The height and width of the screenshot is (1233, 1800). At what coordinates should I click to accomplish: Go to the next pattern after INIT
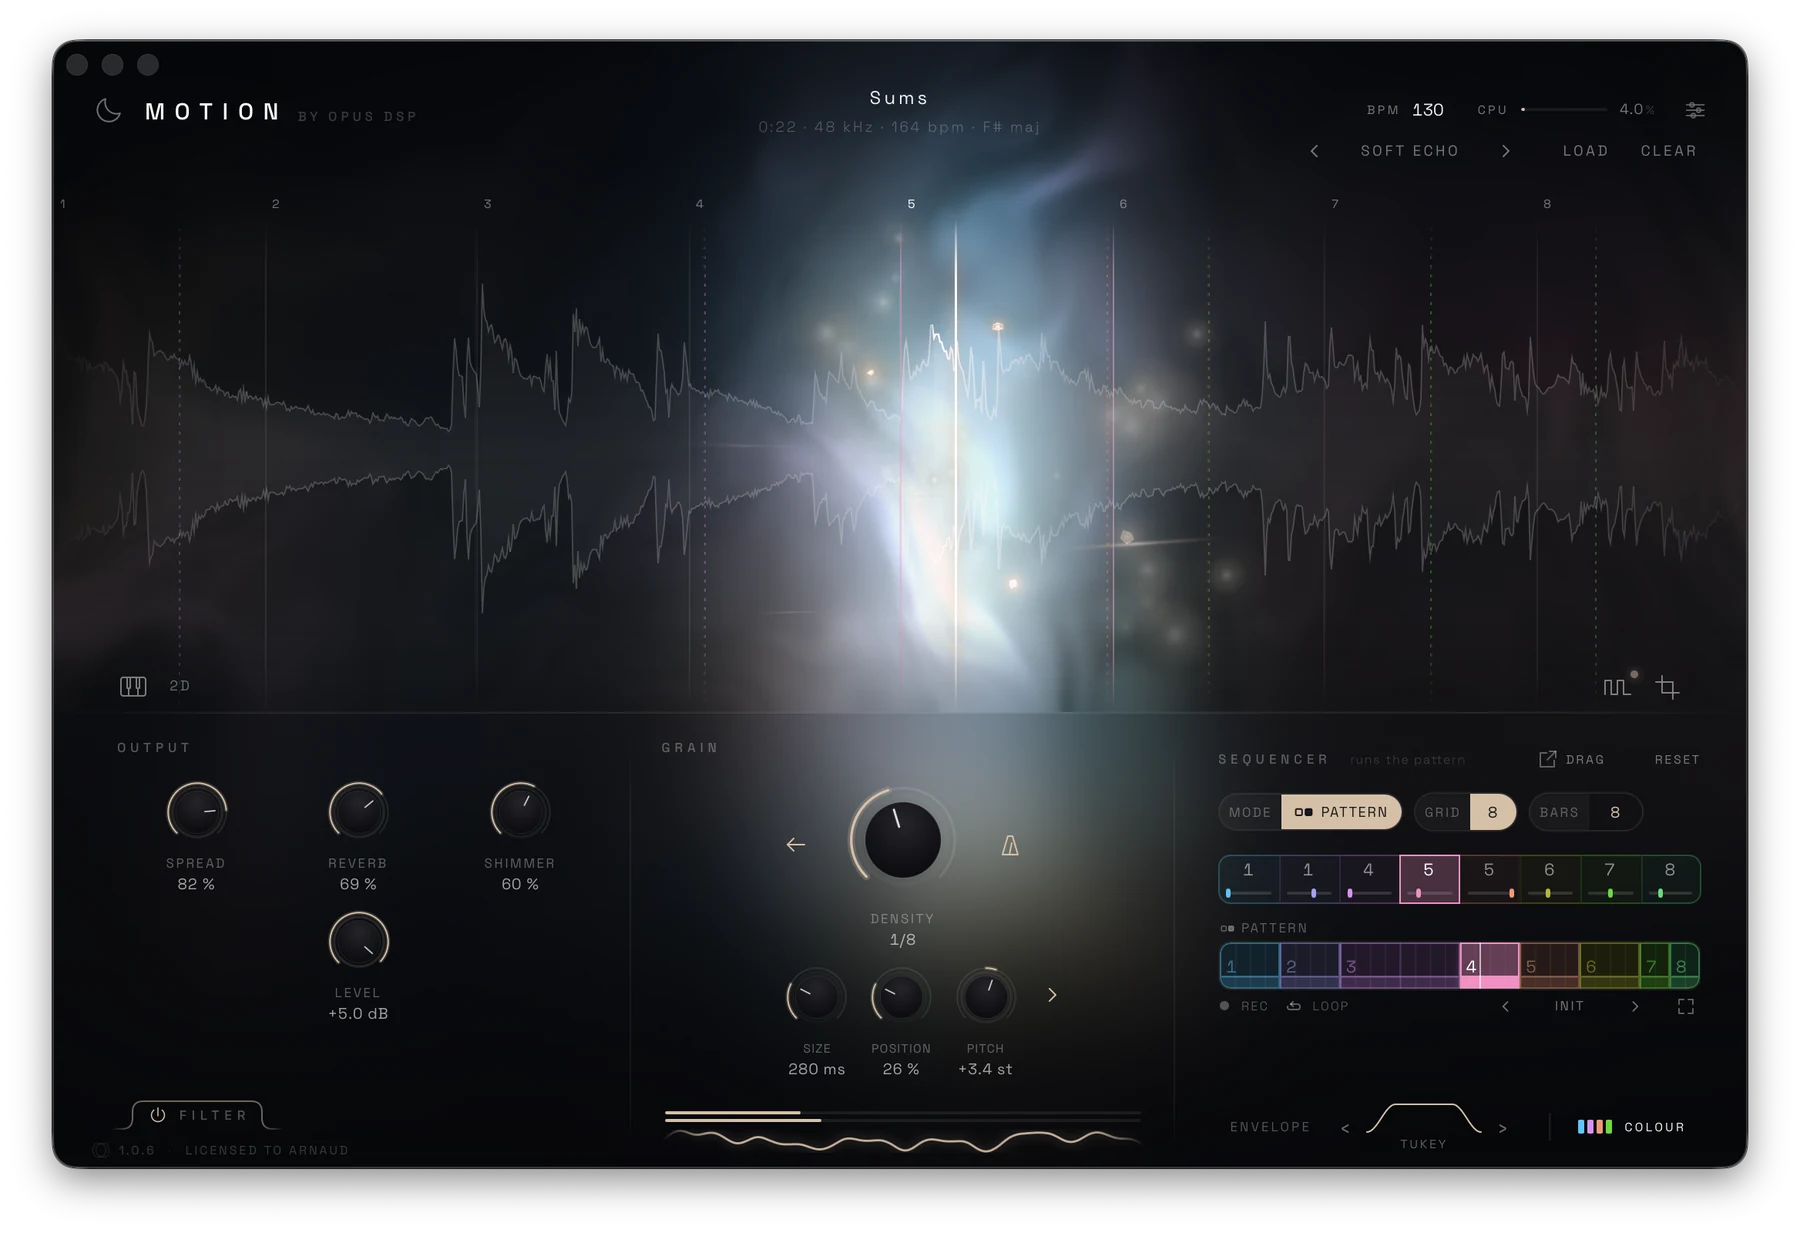pyautogui.click(x=1635, y=1007)
